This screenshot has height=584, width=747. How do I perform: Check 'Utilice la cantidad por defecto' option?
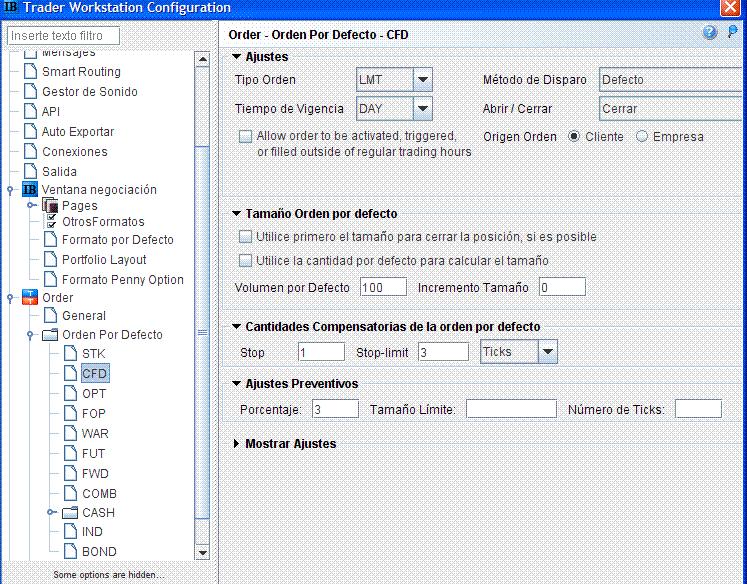click(x=245, y=261)
